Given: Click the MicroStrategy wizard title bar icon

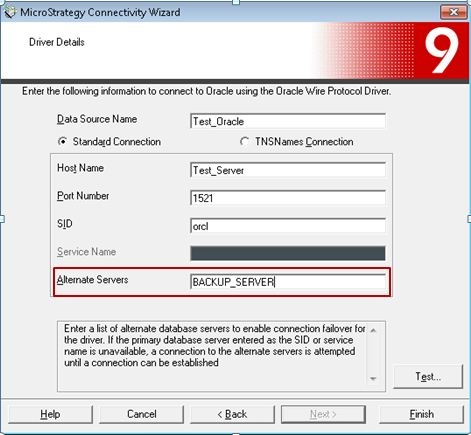Looking at the screenshot, I should click(9, 12).
